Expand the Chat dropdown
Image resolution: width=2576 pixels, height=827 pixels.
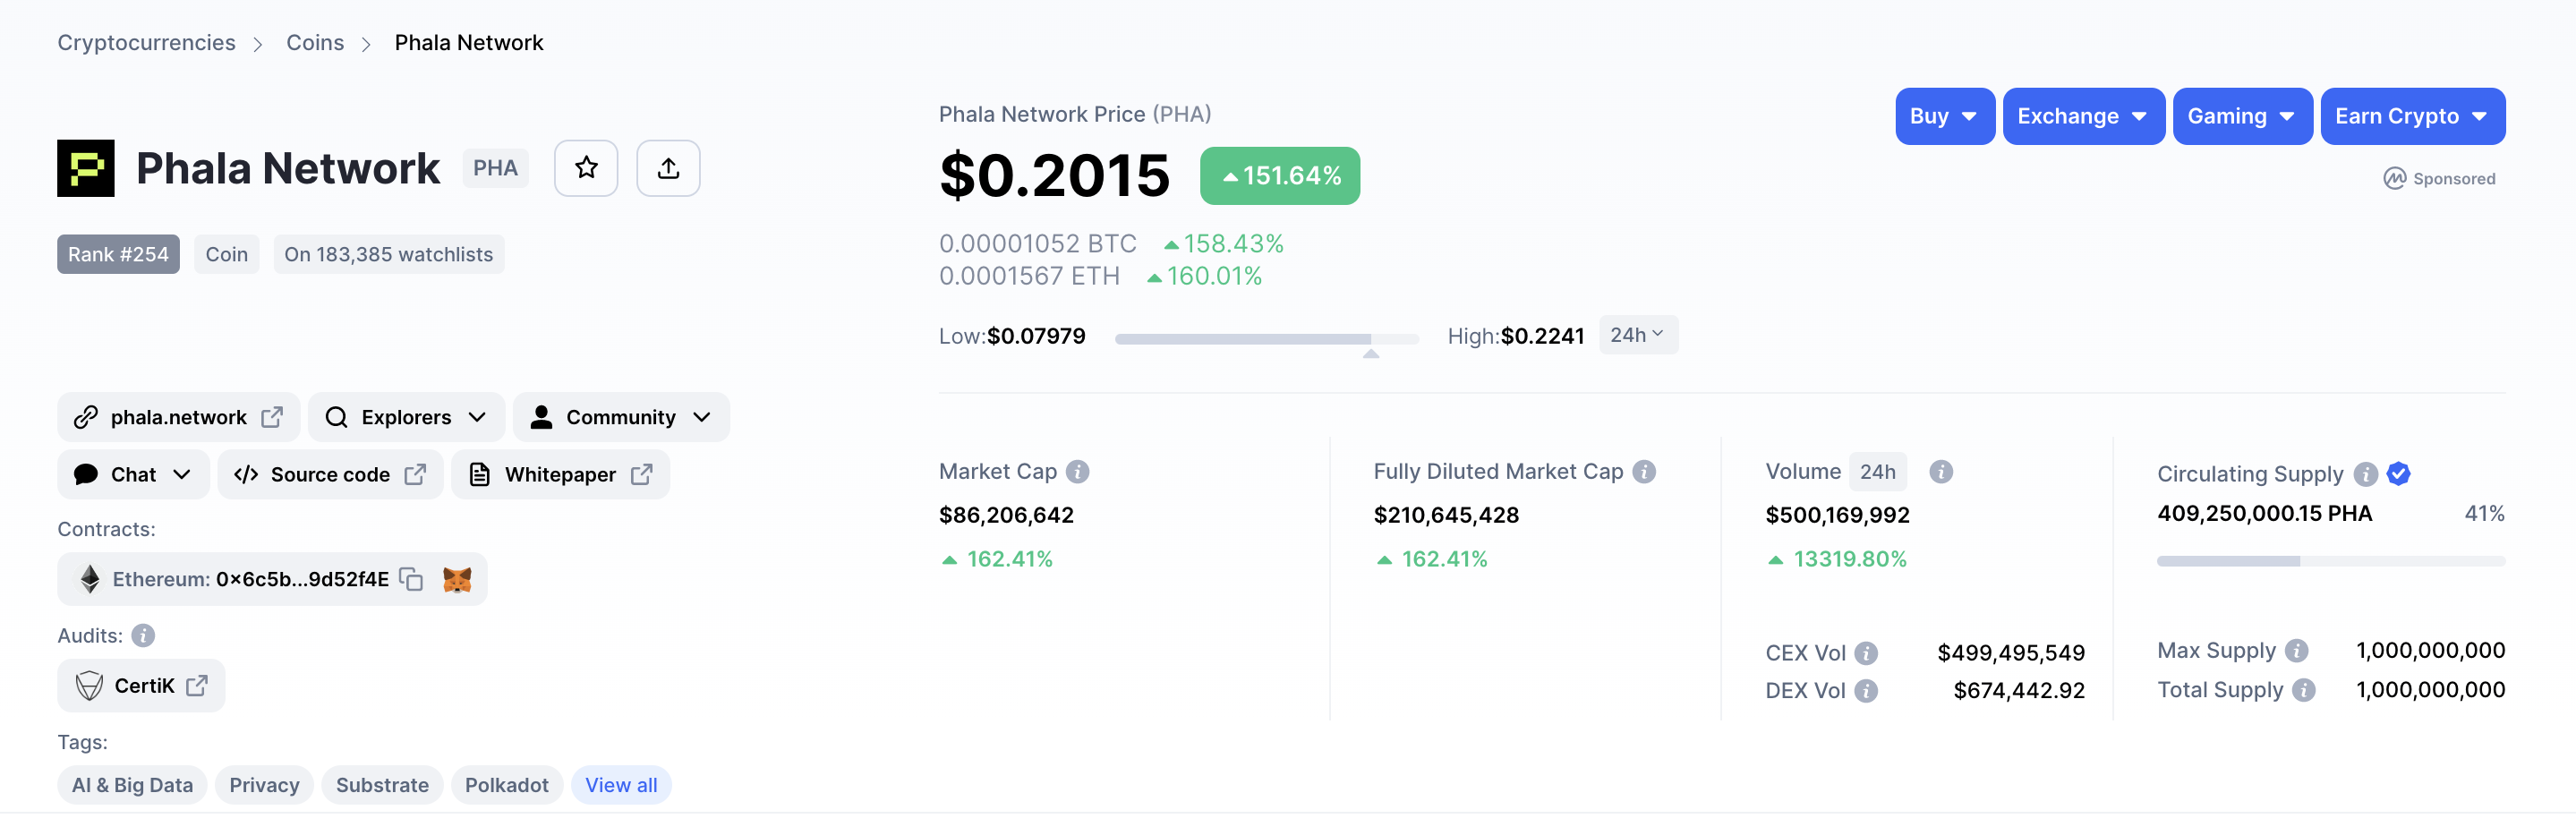(x=133, y=474)
